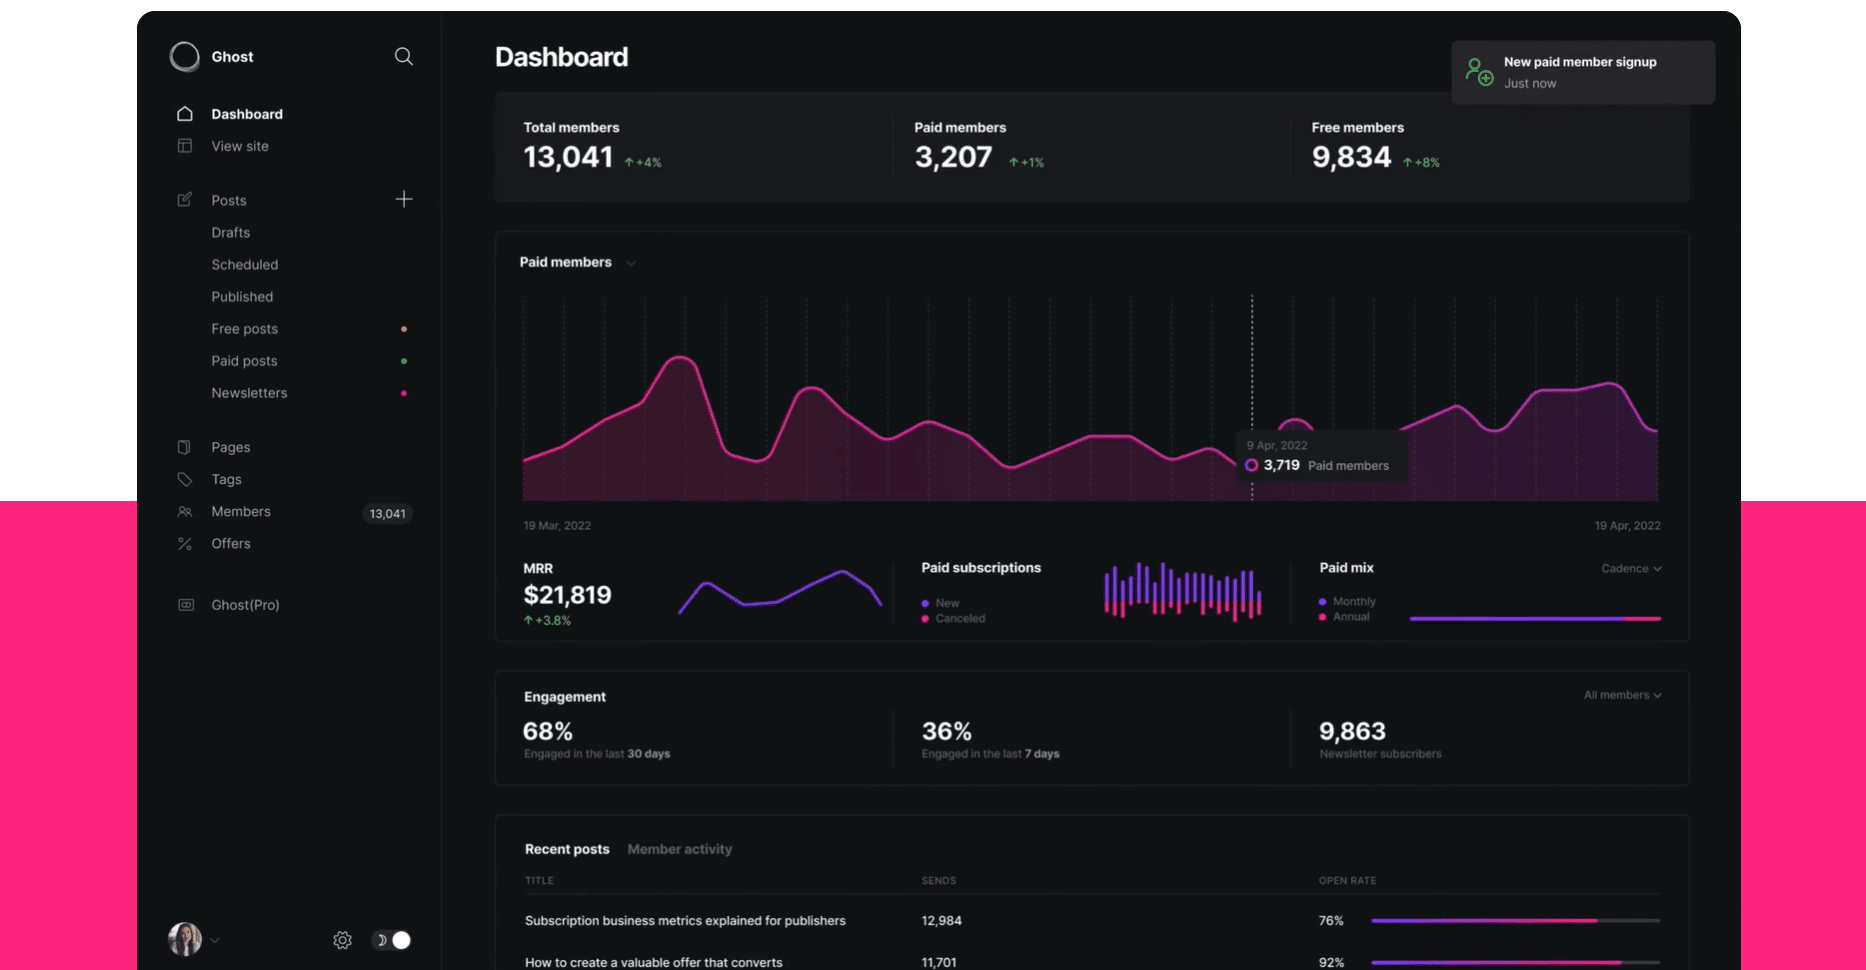This screenshot has height=970, width=1866.
Task: Click the MRR sparkline chart
Action: pos(780,592)
